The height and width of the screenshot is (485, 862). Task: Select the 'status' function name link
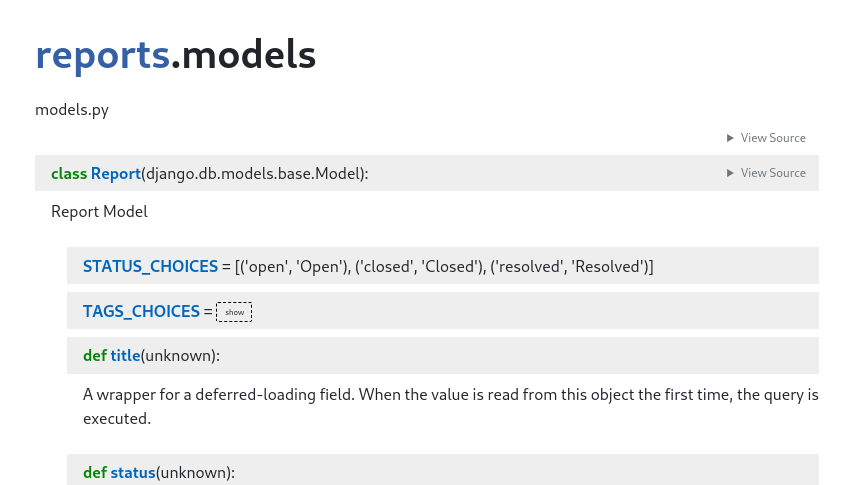133,473
